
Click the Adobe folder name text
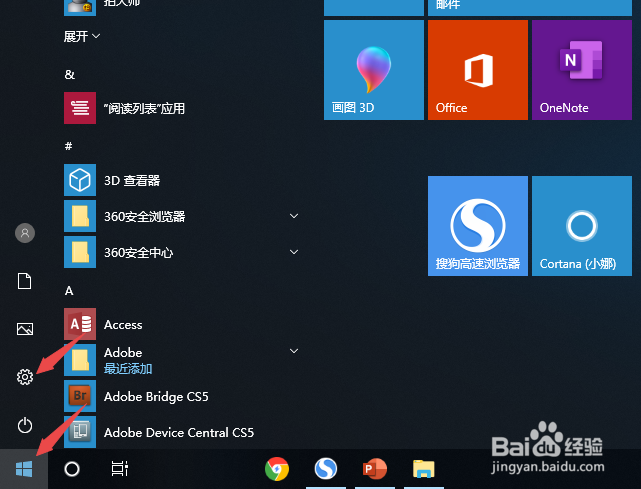123,352
